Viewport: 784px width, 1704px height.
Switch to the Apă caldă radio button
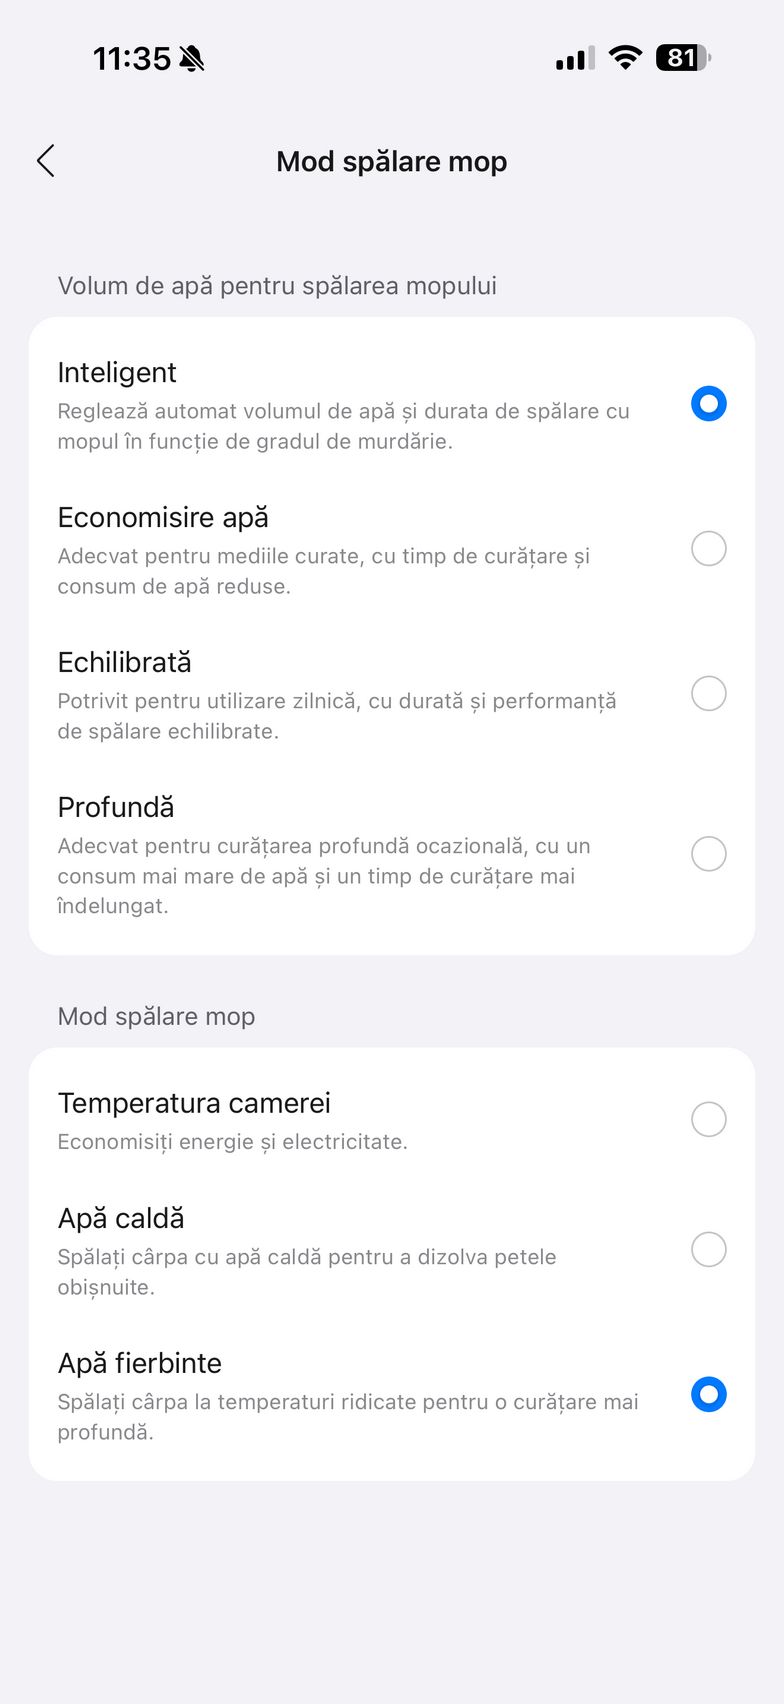pos(708,1249)
